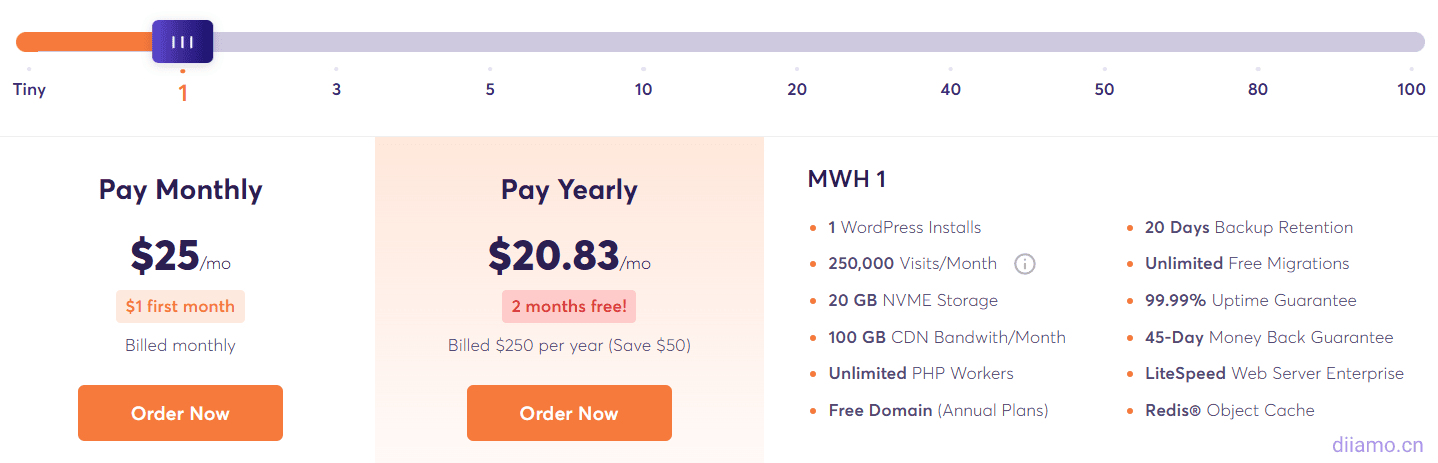Screen dimensions: 1438x463
Task: Select plan size 3 on the slider
Action: [x=336, y=89]
